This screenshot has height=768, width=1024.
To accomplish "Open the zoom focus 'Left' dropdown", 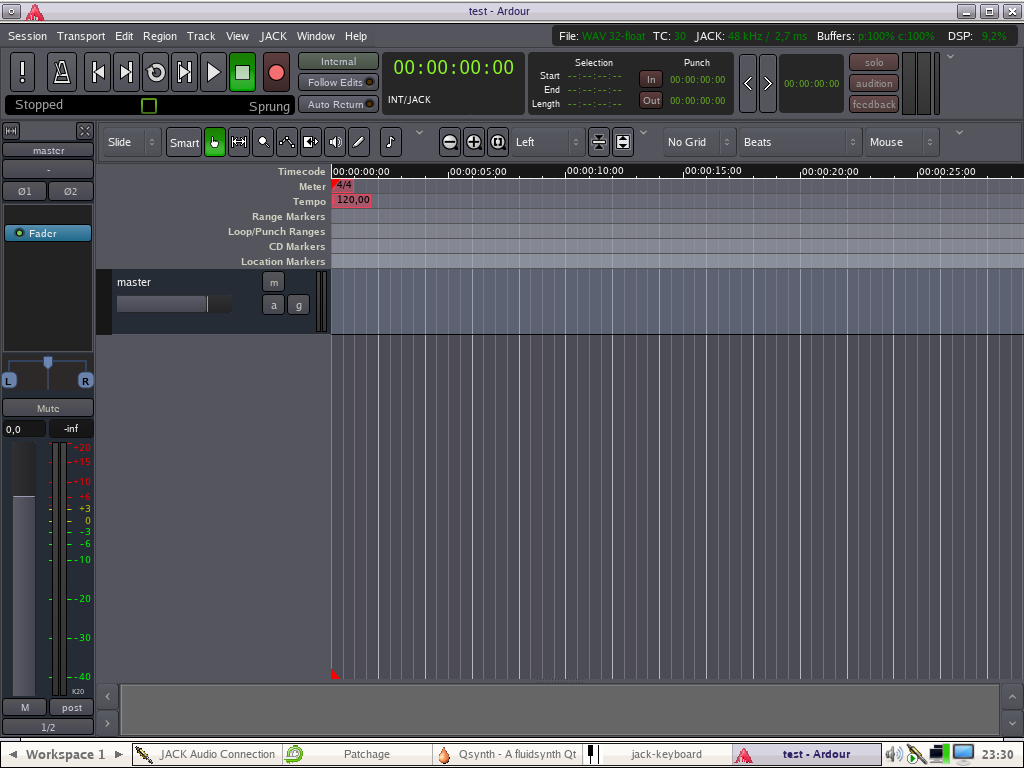I will point(549,142).
